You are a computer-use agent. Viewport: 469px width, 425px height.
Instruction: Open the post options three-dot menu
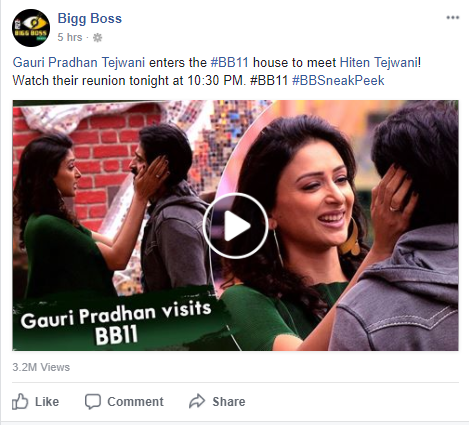coord(453,18)
